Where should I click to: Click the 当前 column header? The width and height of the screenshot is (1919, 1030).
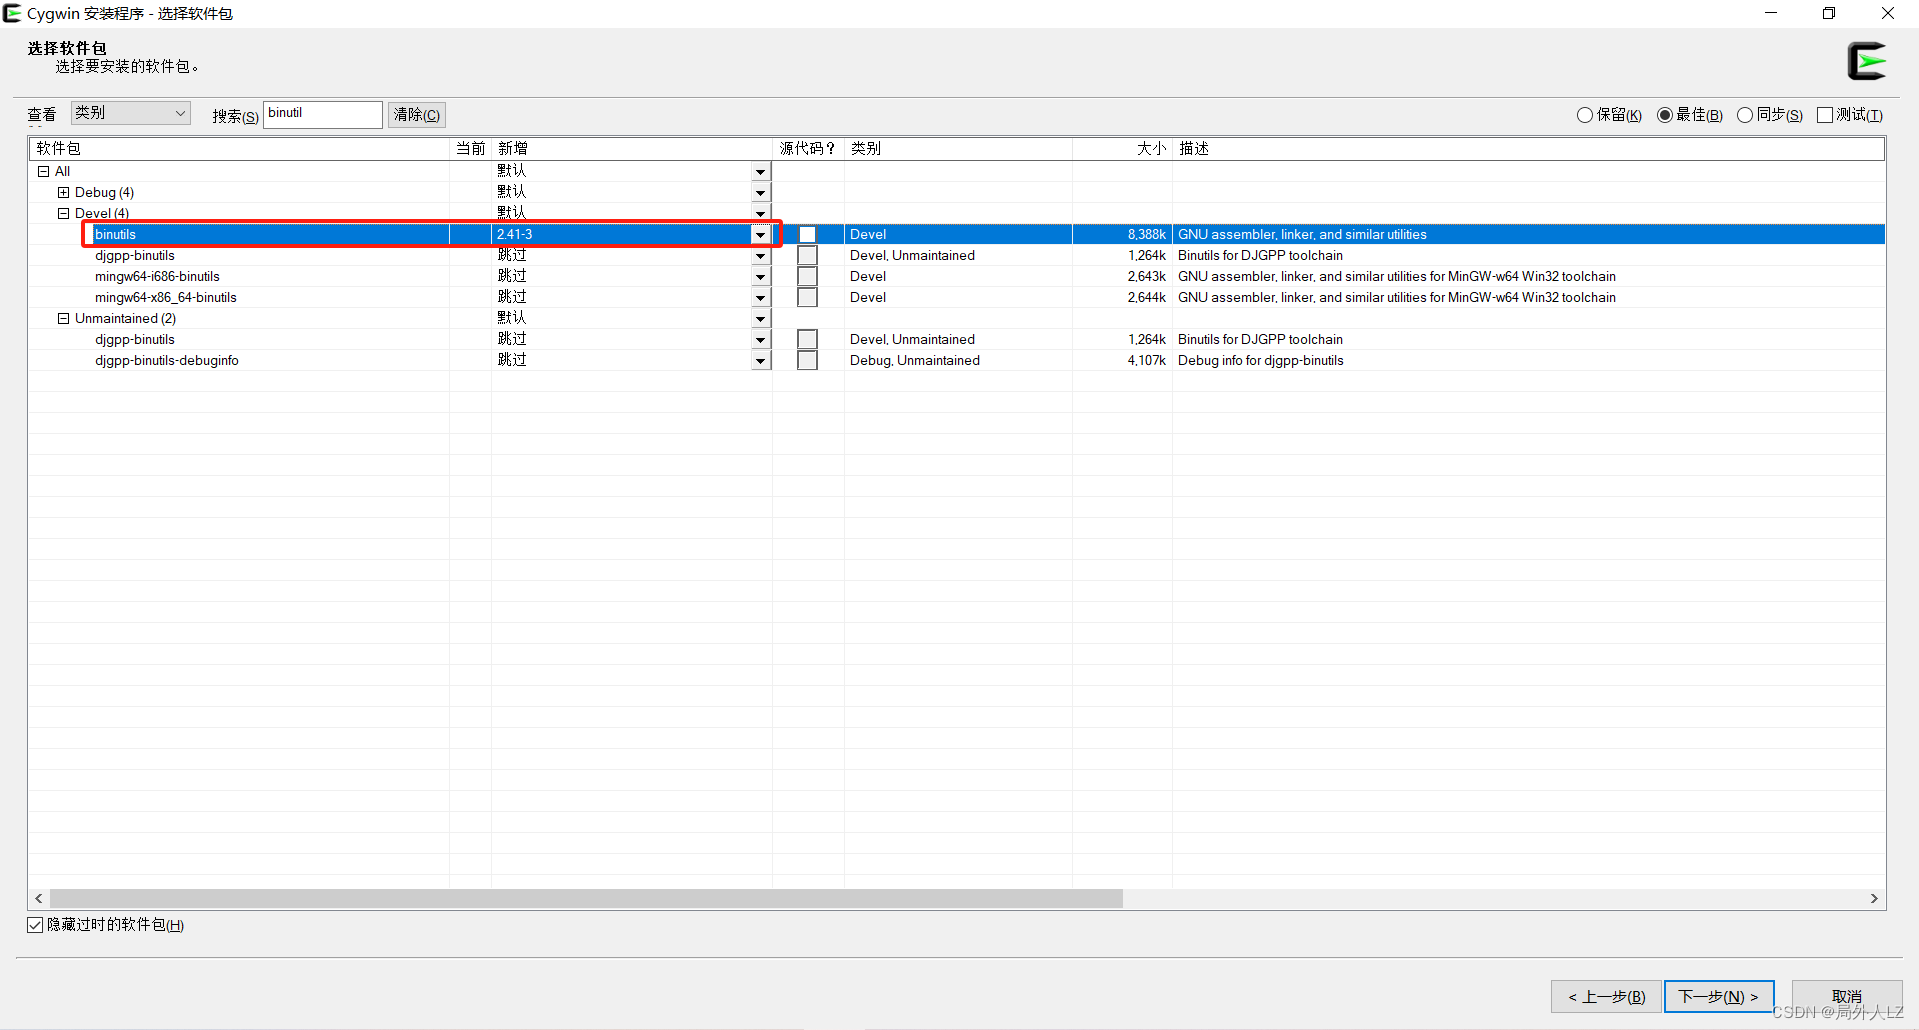point(470,148)
